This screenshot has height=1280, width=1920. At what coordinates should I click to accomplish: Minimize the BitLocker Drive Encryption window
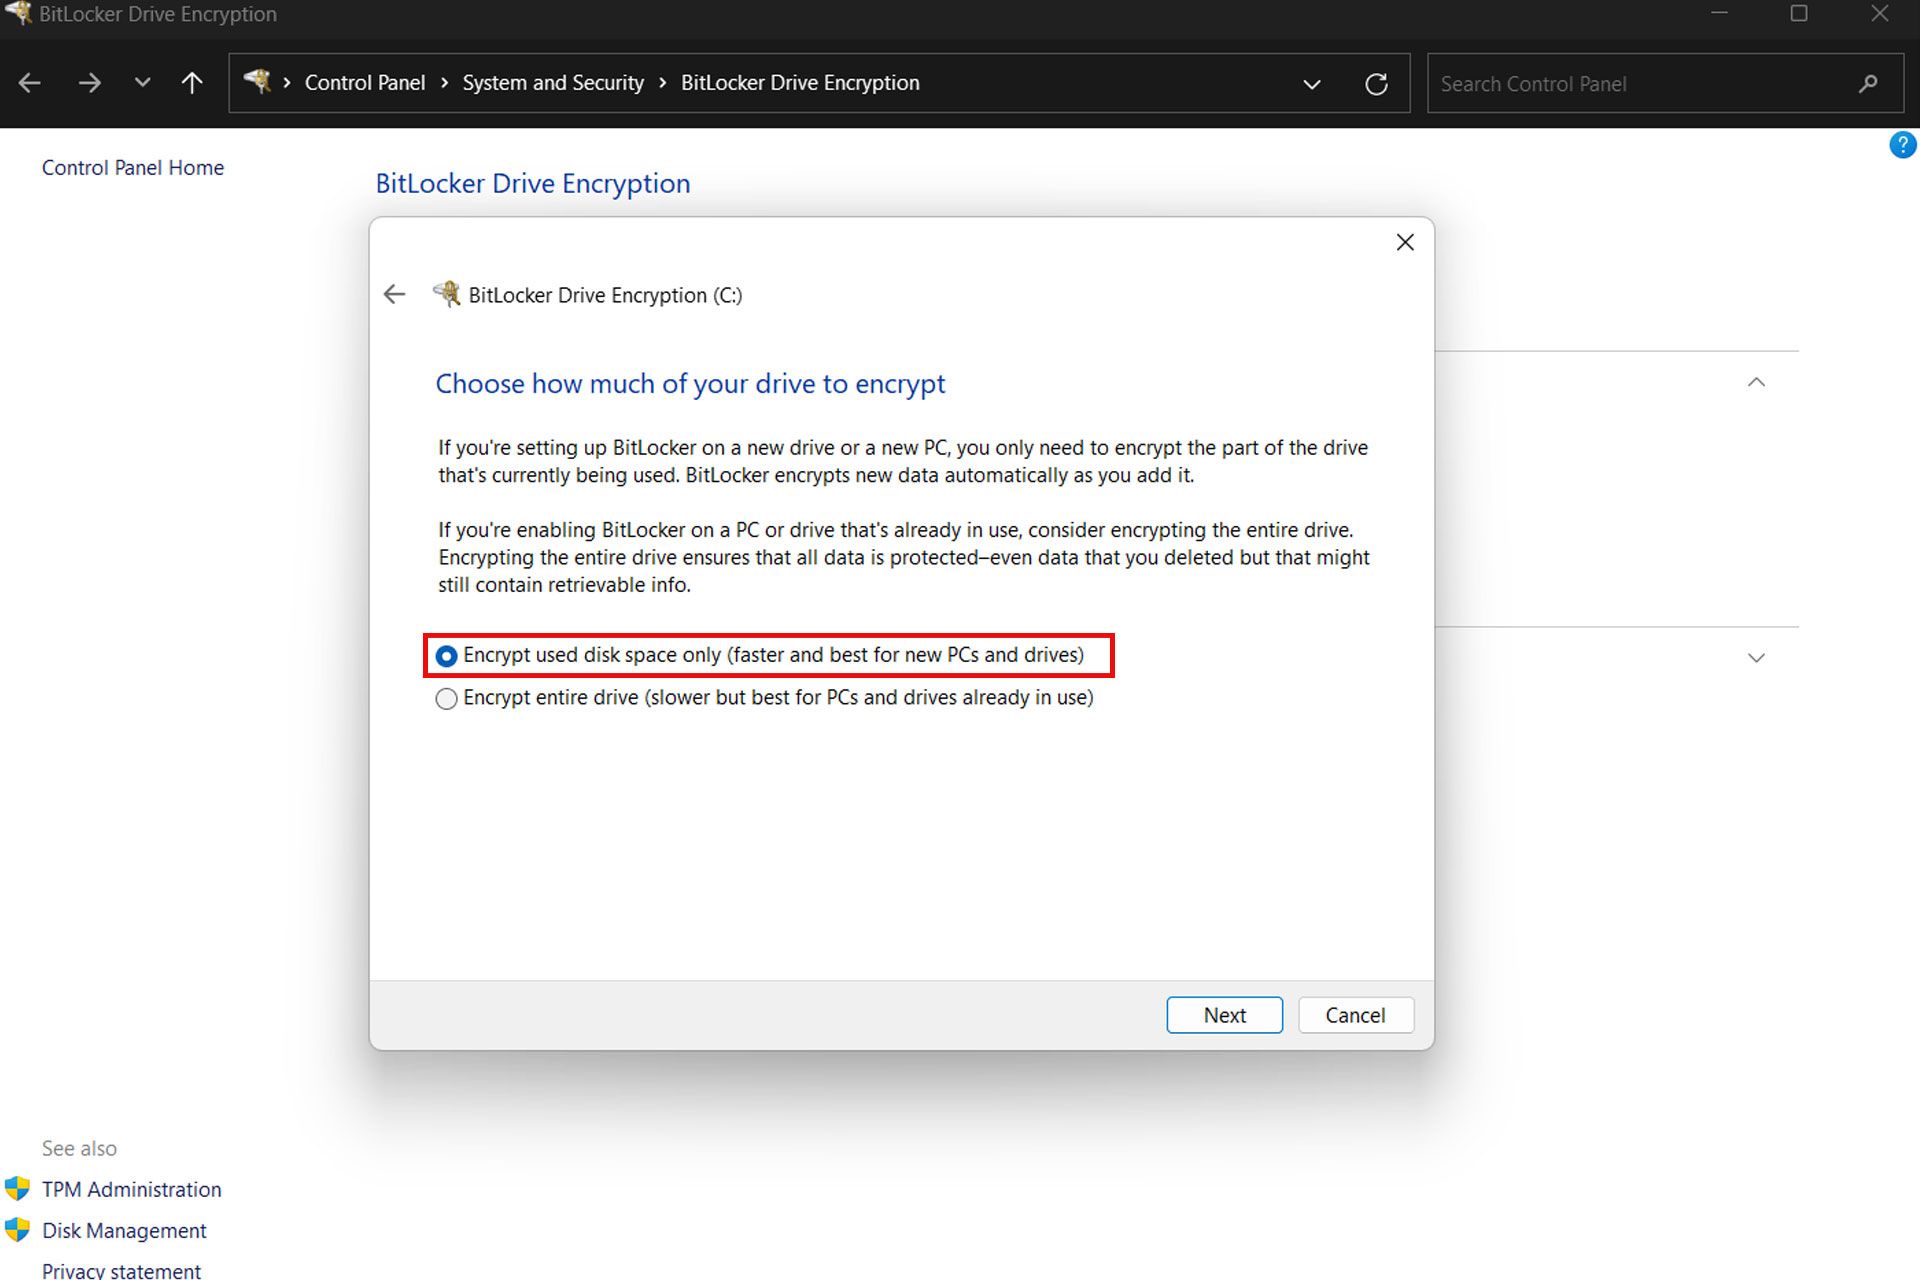(x=1719, y=13)
